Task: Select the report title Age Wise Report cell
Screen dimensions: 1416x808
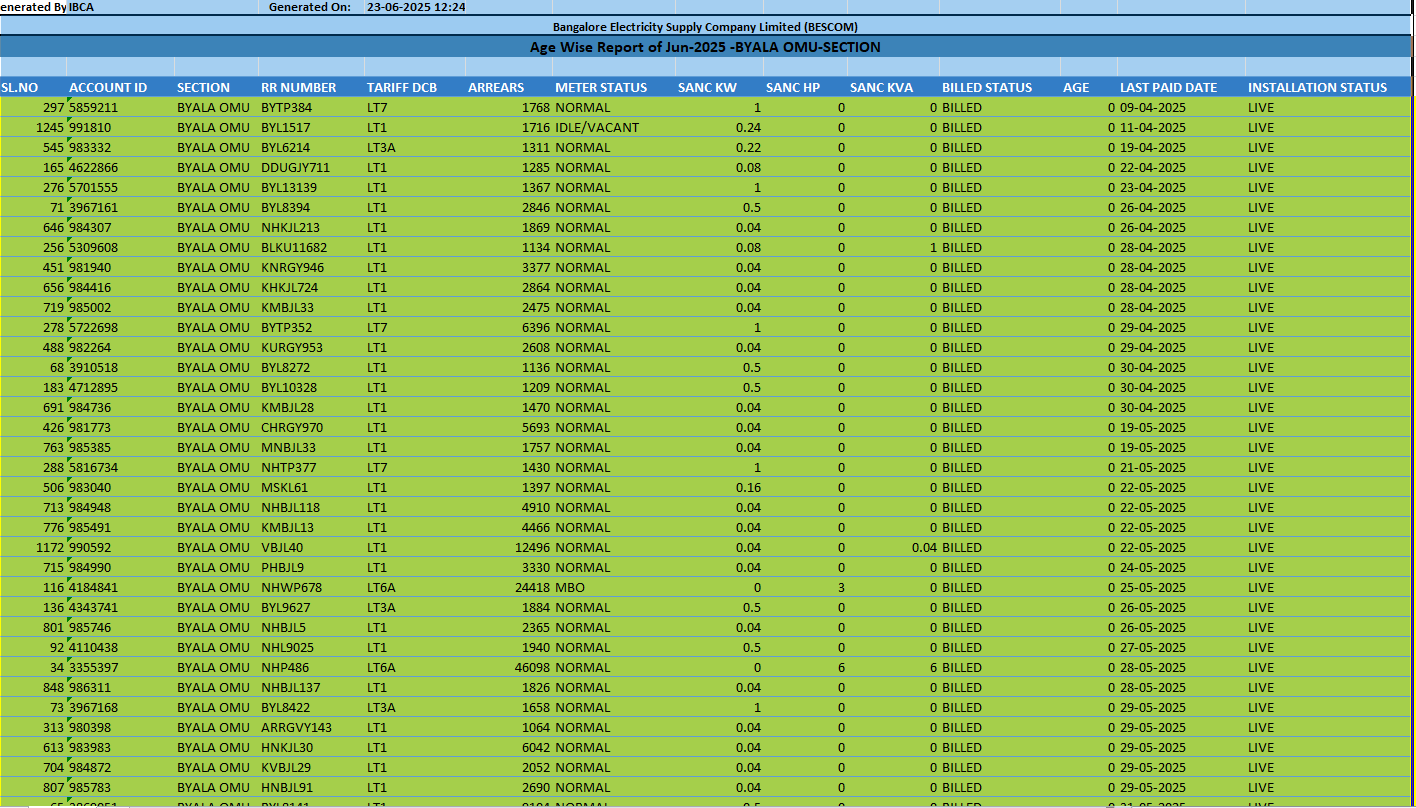Action: coord(705,47)
